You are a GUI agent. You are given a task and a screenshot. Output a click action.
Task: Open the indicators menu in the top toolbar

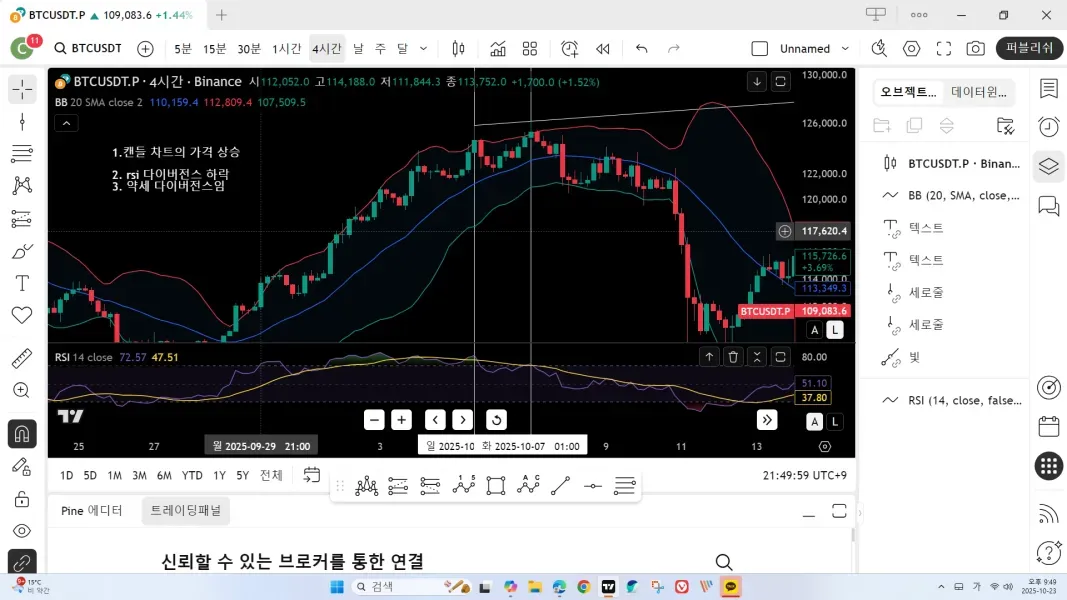click(496, 47)
